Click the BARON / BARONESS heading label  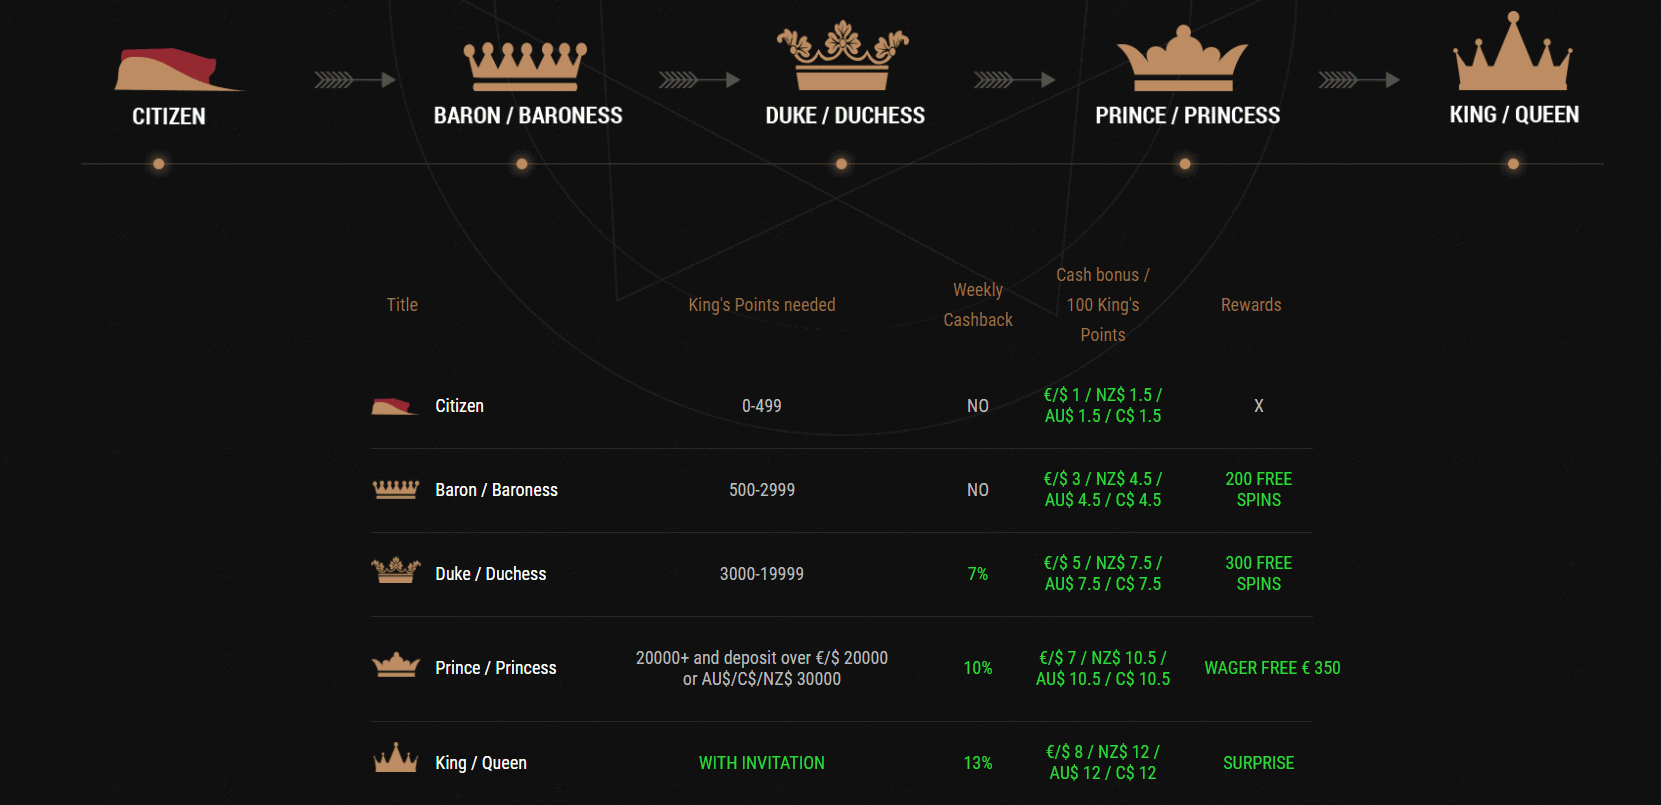[x=528, y=116]
